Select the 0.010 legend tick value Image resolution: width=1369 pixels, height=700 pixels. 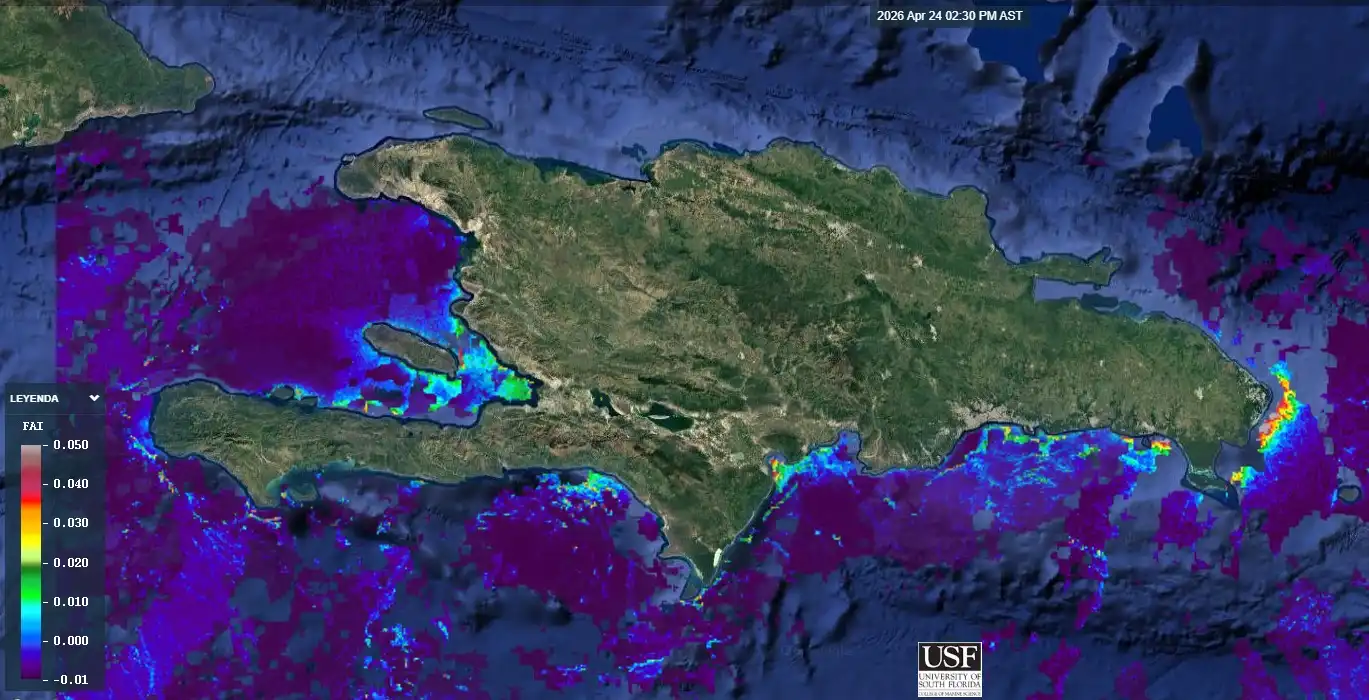(71, 601)
